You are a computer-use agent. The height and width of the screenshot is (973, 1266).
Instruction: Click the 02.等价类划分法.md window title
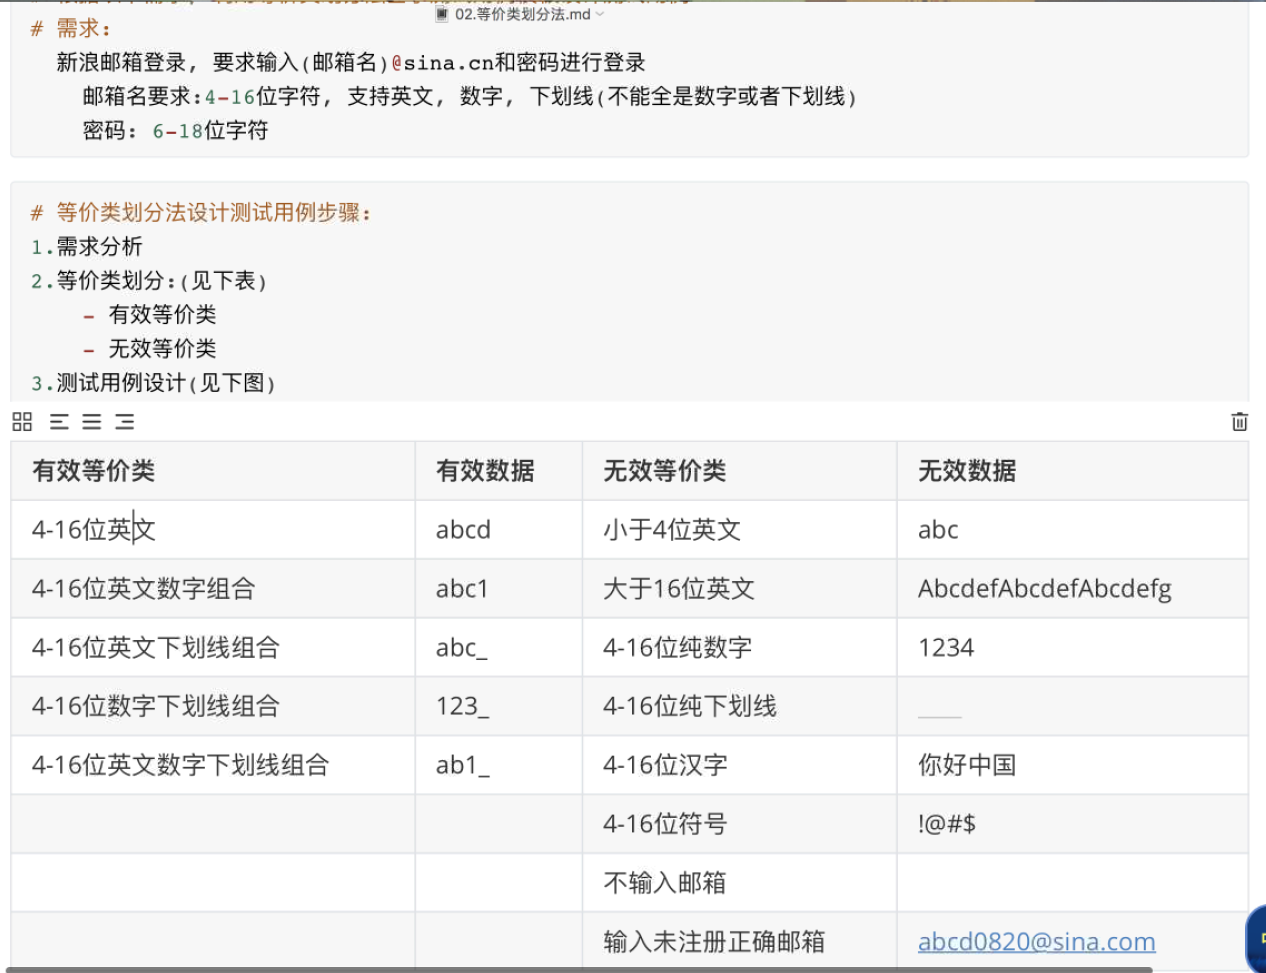click(x=522, y=14)
